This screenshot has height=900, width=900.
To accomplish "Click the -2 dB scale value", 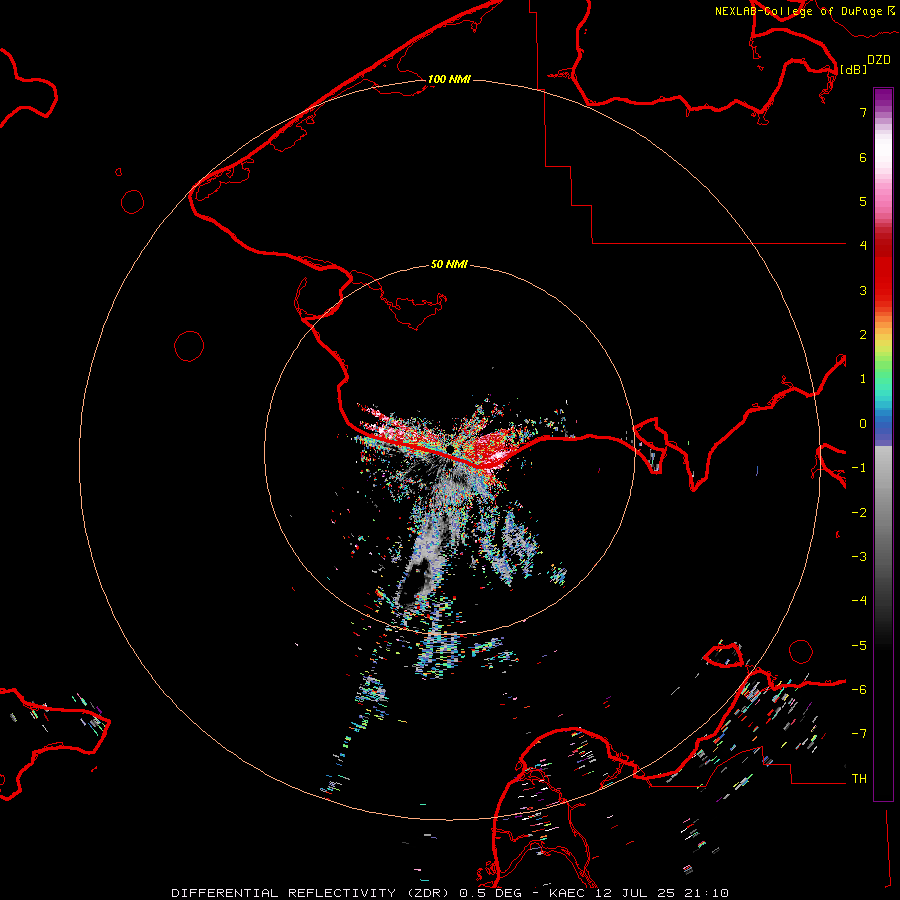I will 859,513.
